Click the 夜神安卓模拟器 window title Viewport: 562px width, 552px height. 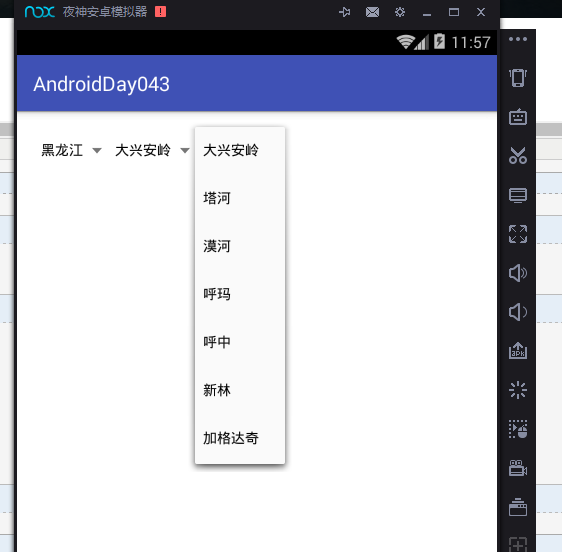tap(105, 12)
